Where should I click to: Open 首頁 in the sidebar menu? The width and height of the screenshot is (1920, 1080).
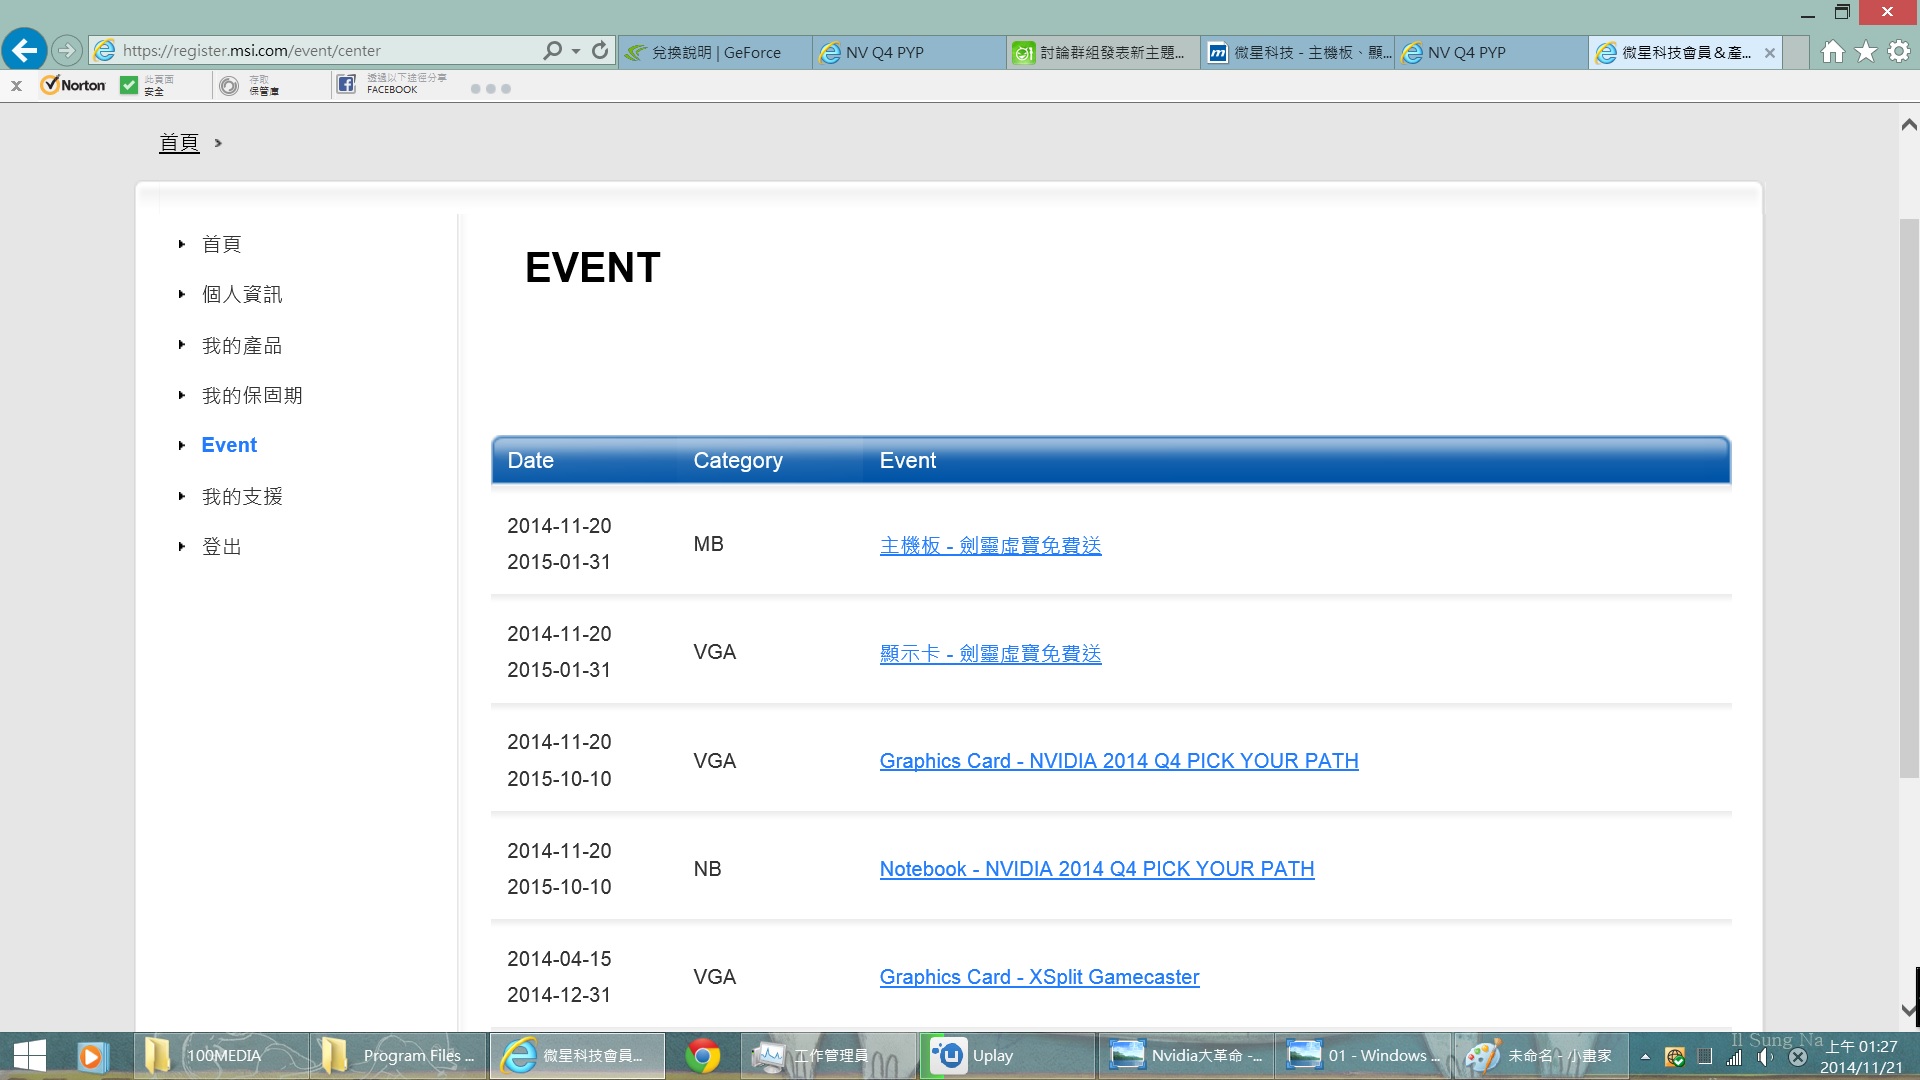point(222,244)
